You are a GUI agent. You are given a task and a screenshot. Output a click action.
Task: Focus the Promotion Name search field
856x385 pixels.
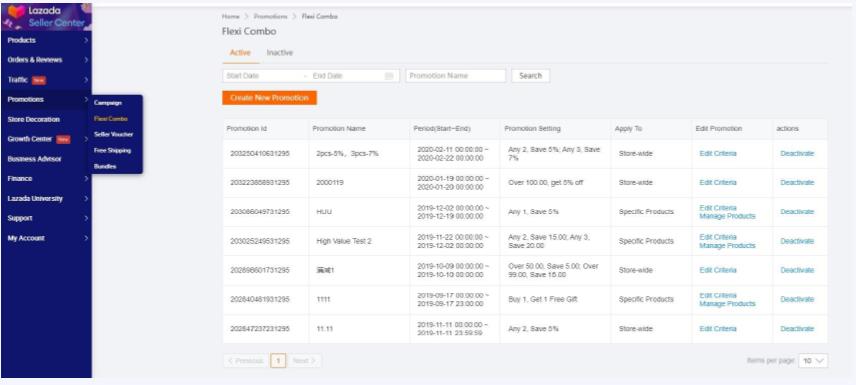456,76
